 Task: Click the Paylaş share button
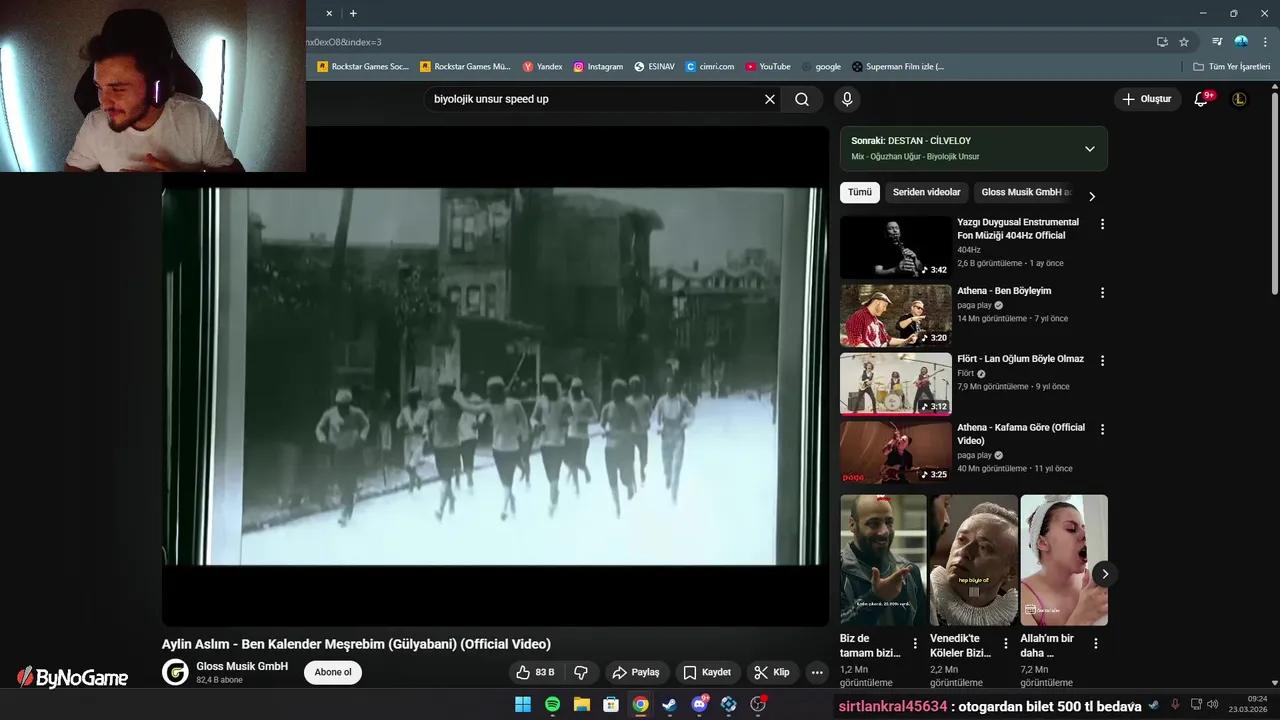636,673
